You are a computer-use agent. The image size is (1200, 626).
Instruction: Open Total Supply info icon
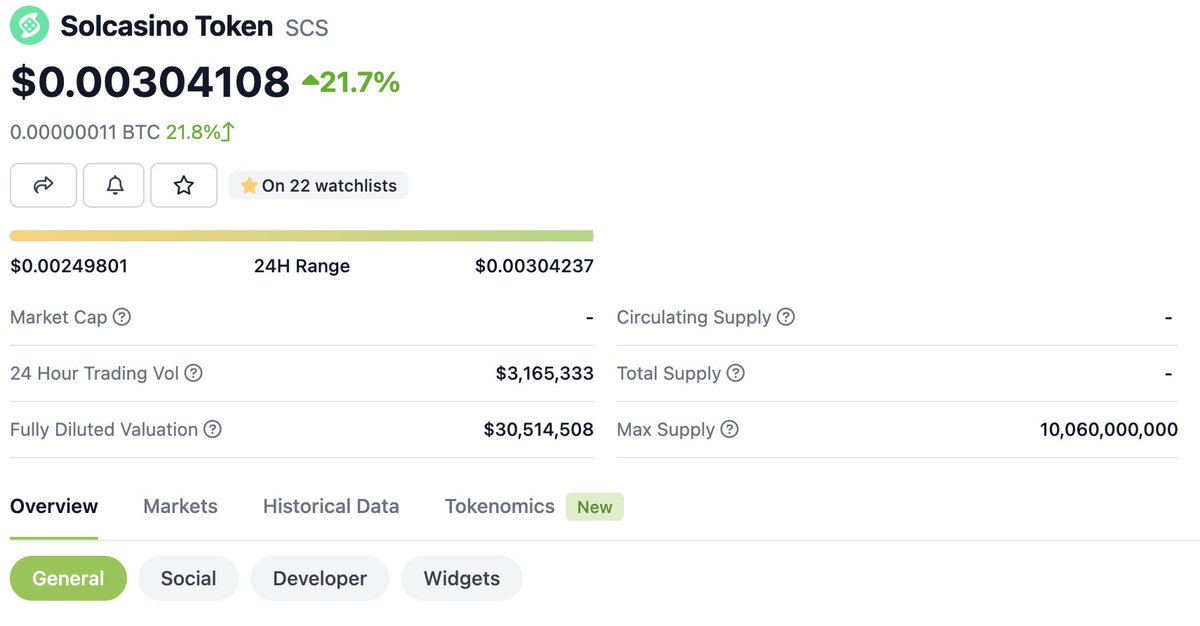click(x=736, y=373)
